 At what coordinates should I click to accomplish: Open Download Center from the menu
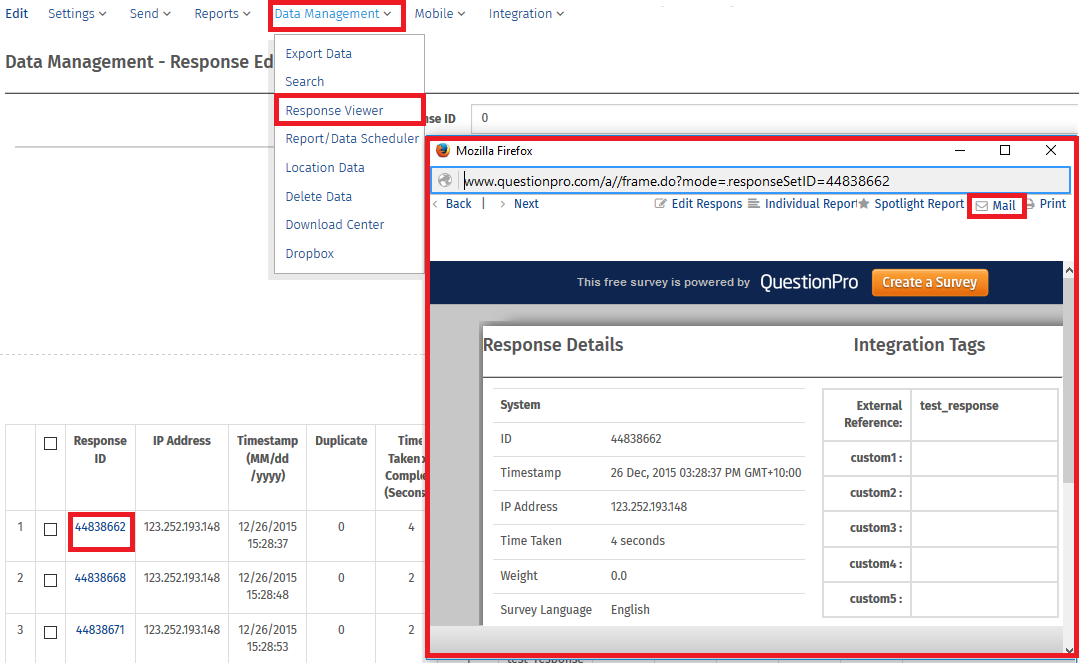(x=335, y=224)
